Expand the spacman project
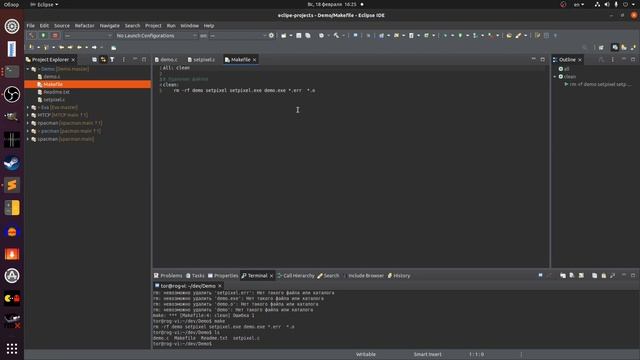Screen dimensions: 640x360 click(x=28, y=139)
